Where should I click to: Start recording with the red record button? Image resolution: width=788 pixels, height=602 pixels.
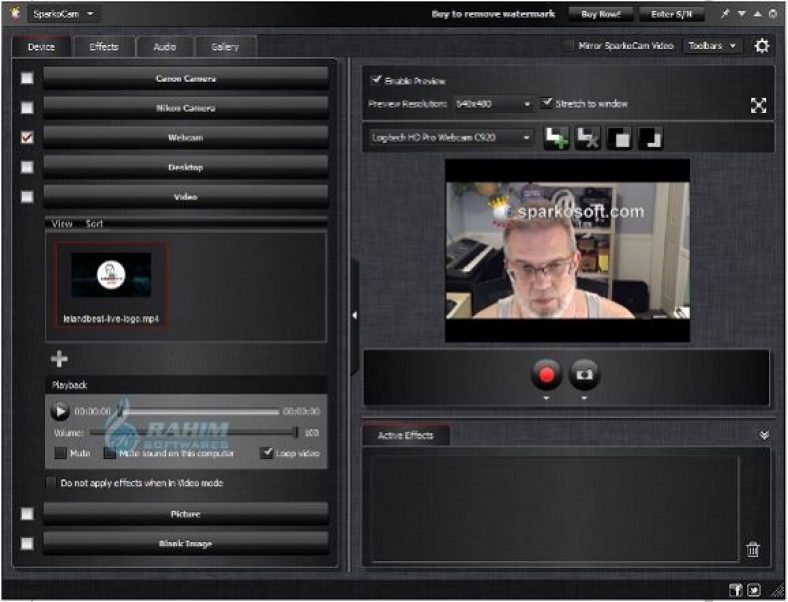[546, 375]
